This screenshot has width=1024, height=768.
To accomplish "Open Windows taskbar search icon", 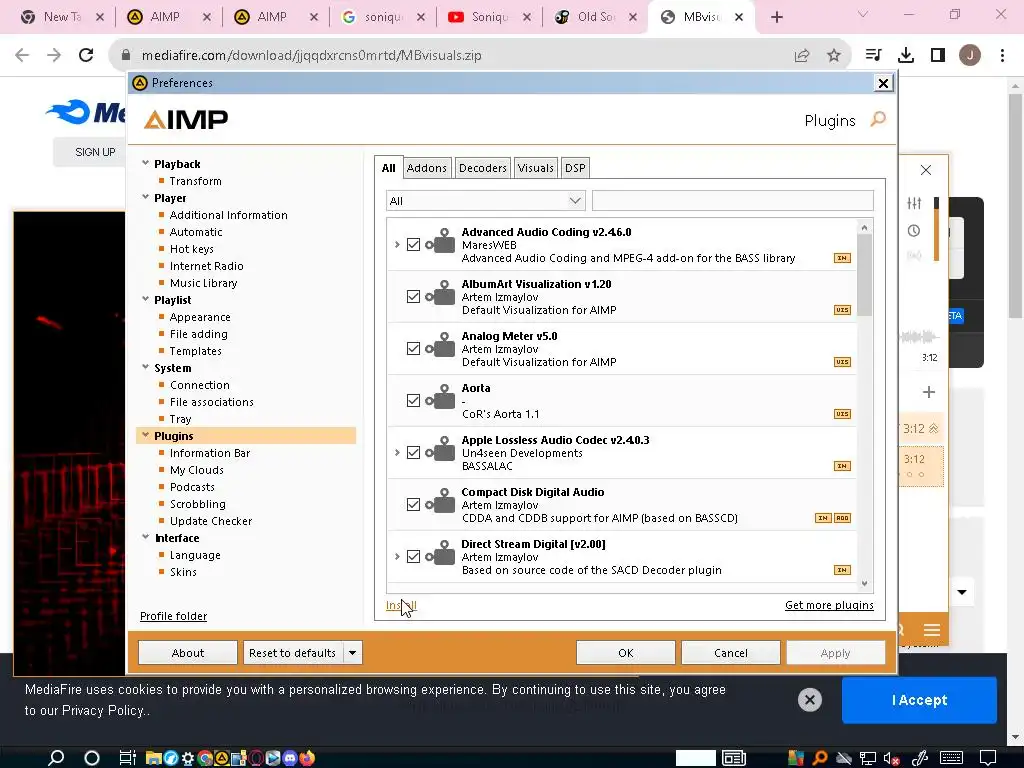I will (56, 758).
